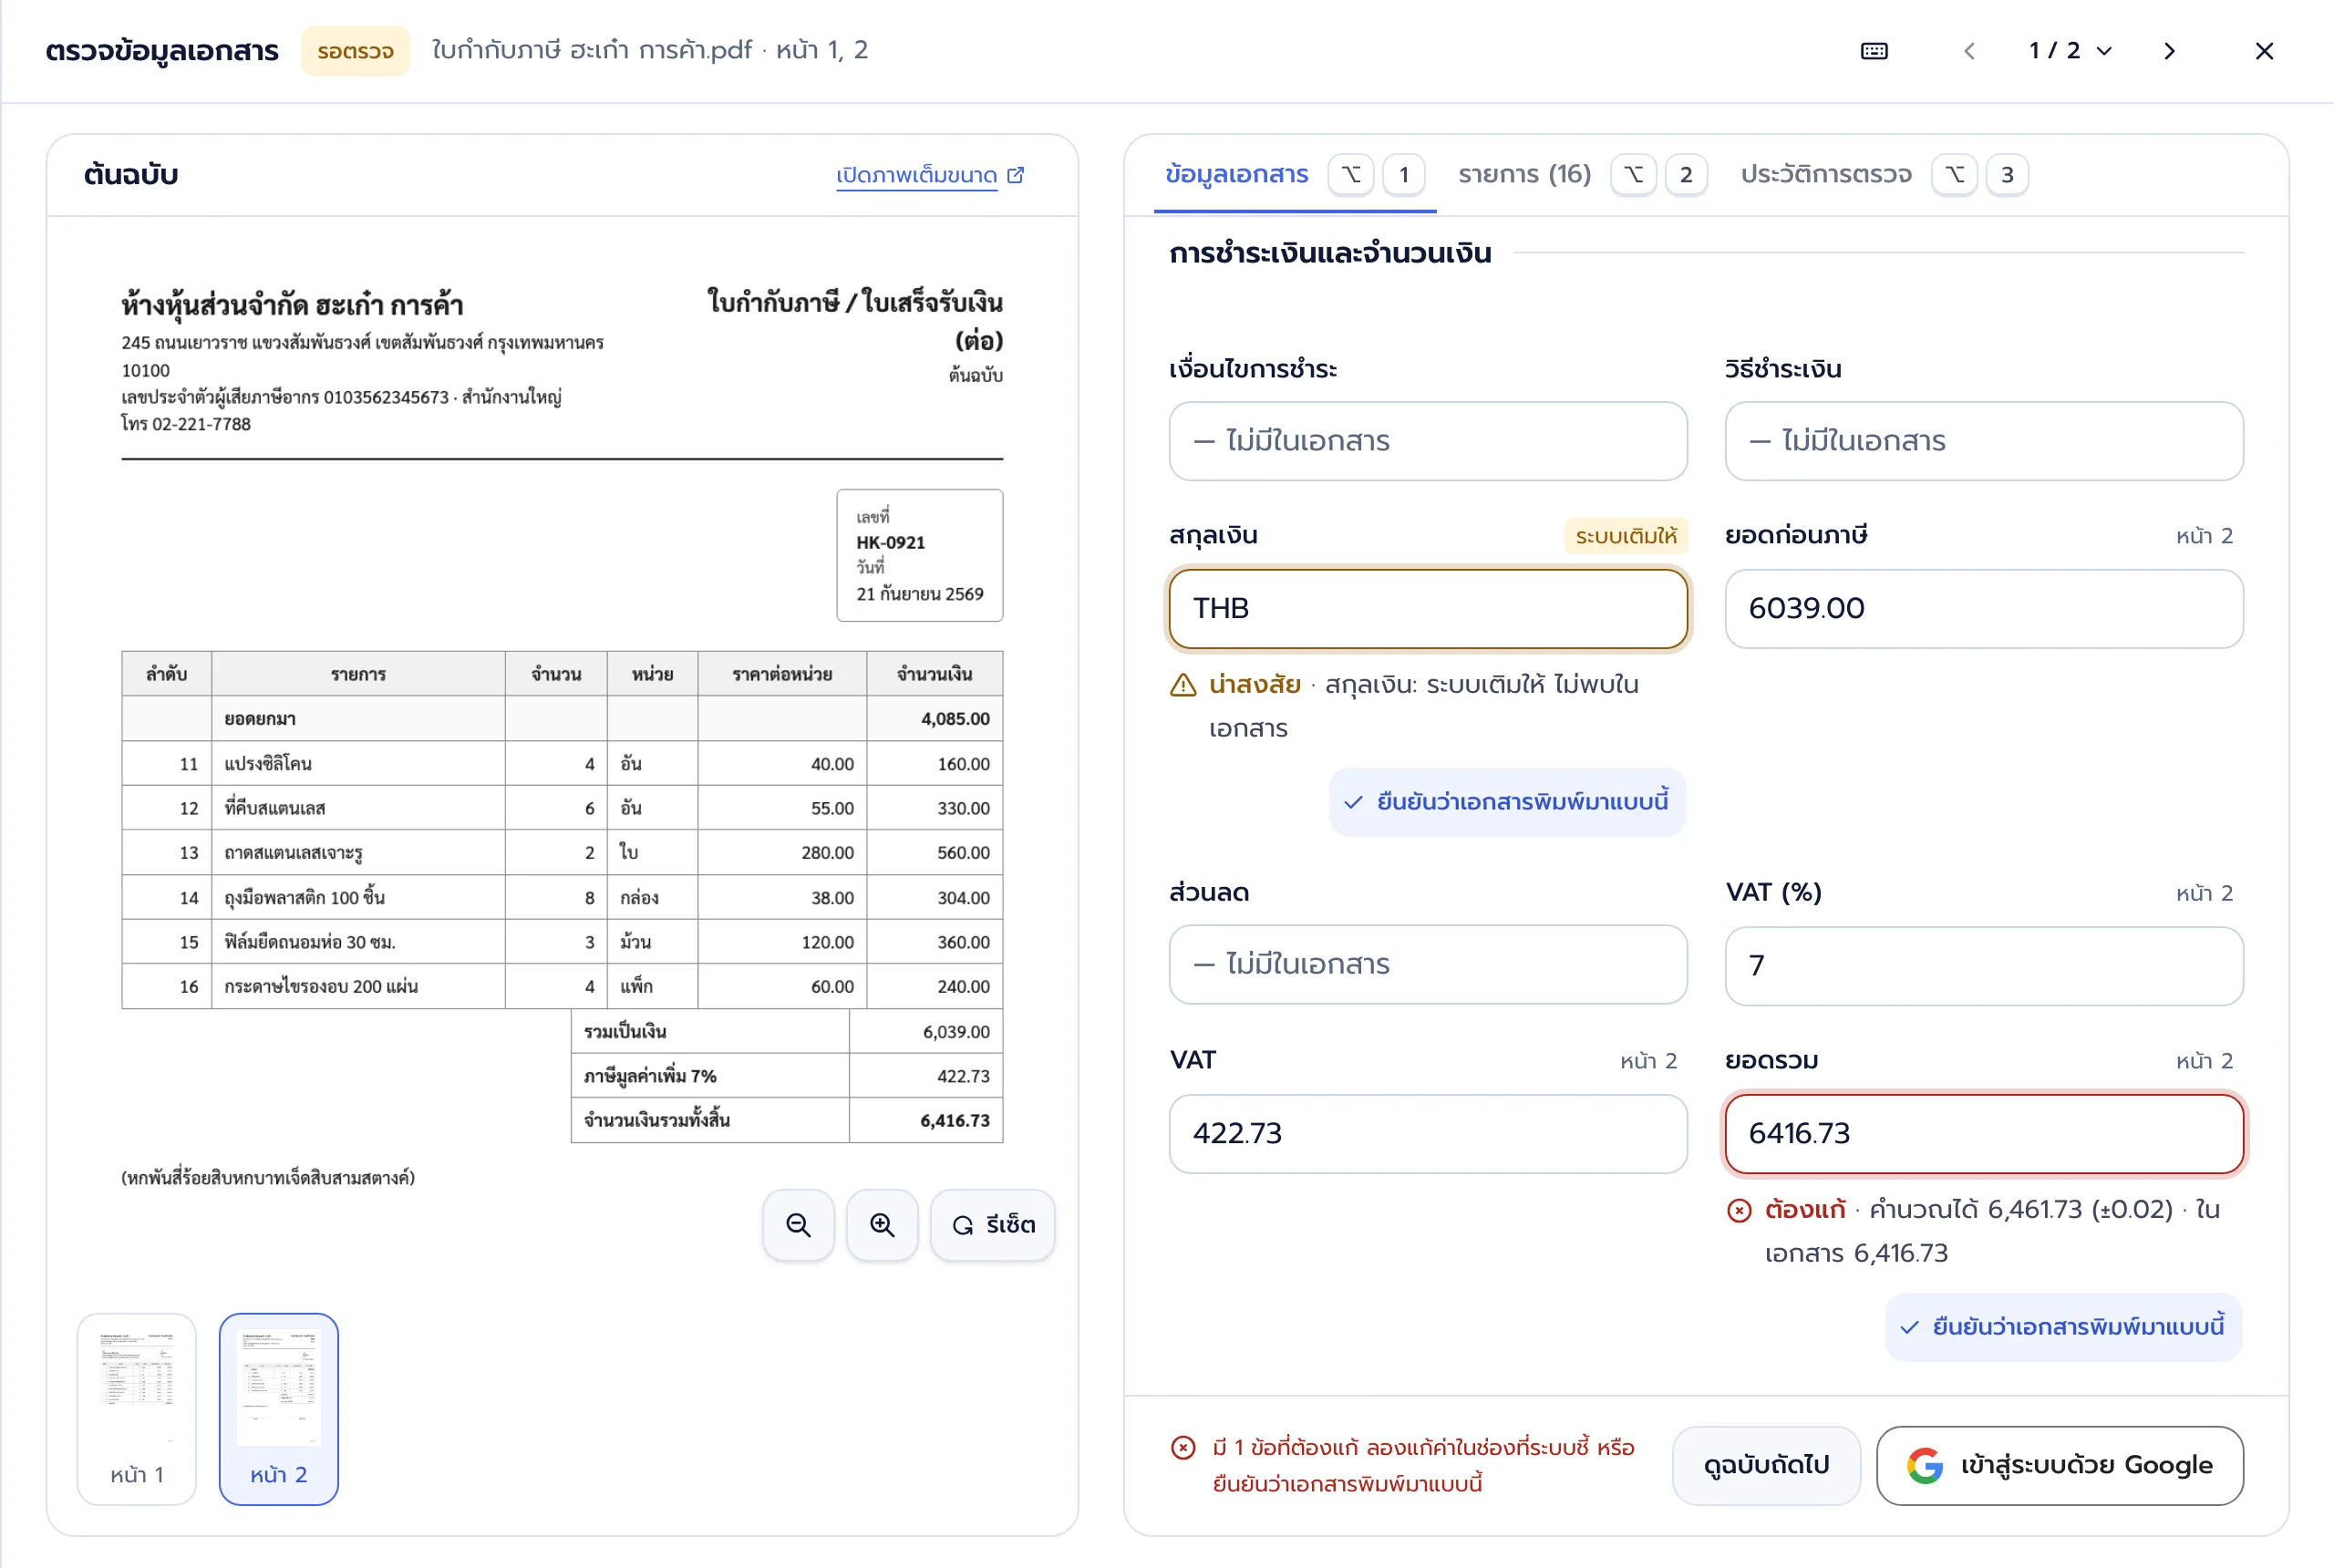Click the ดูฉบับถัดไป button
This screenshot has height=1568, width=2334.
(x=1766, y=1466)
